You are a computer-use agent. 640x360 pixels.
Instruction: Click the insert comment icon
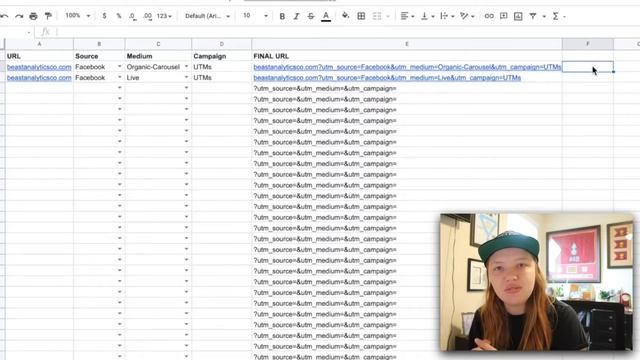pyautogui.click(x=504, y=16)
